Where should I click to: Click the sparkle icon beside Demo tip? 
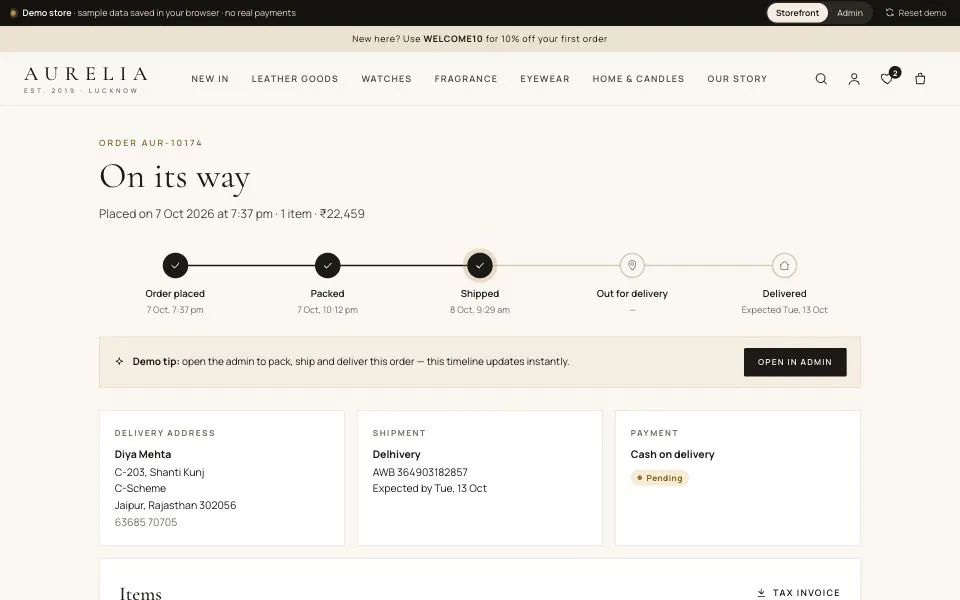(119, 361)
